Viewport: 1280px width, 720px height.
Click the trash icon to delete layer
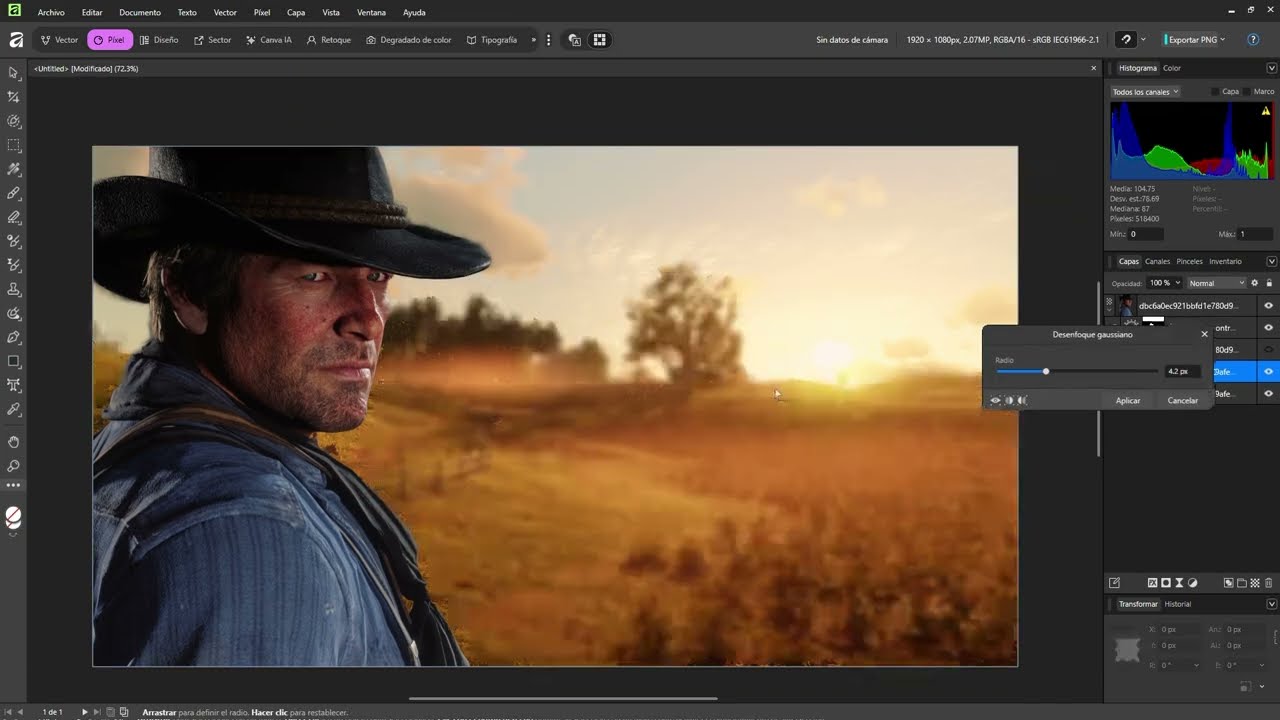[1269, 583]
